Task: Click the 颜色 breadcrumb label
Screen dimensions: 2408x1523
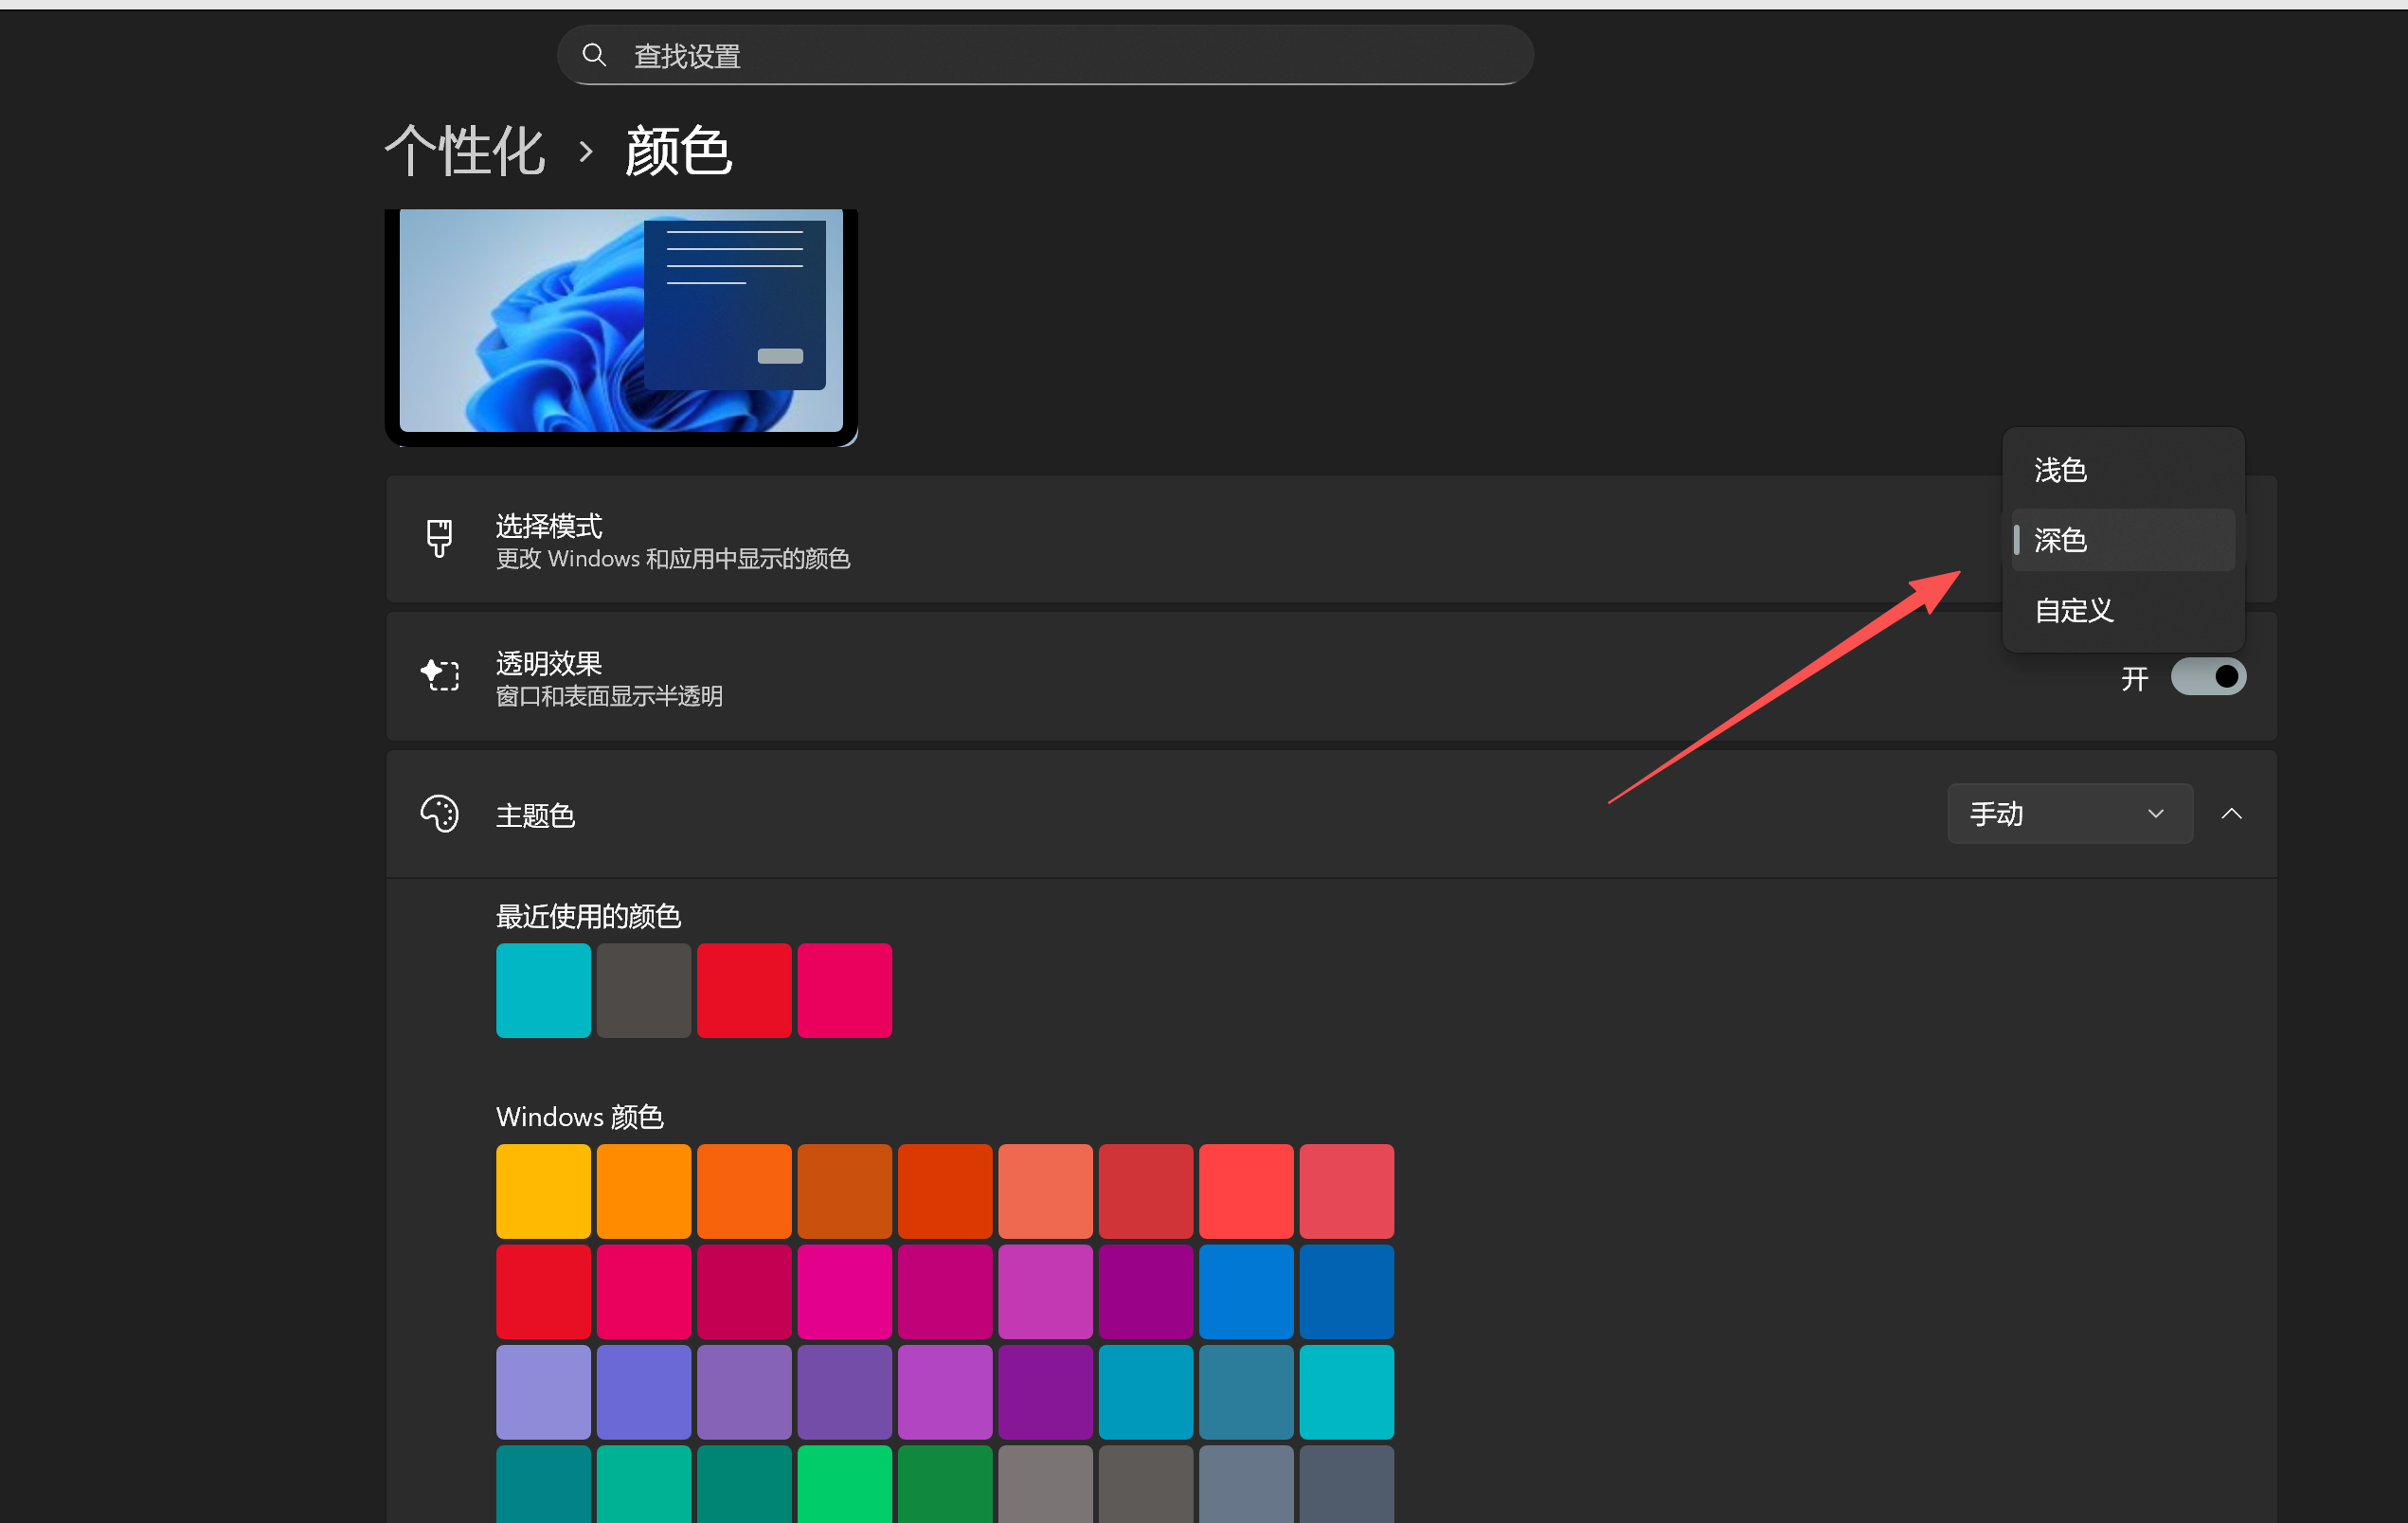Action: click(678, 150)
